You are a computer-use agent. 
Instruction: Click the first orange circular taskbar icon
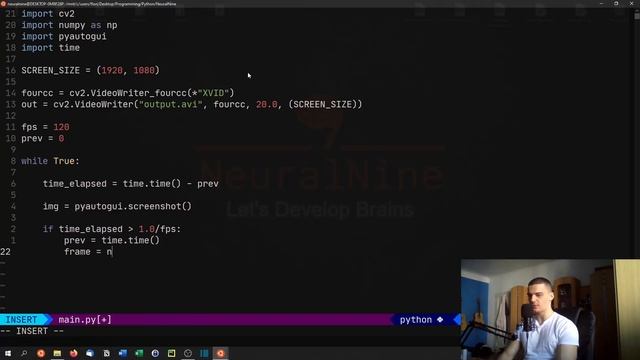41,353
